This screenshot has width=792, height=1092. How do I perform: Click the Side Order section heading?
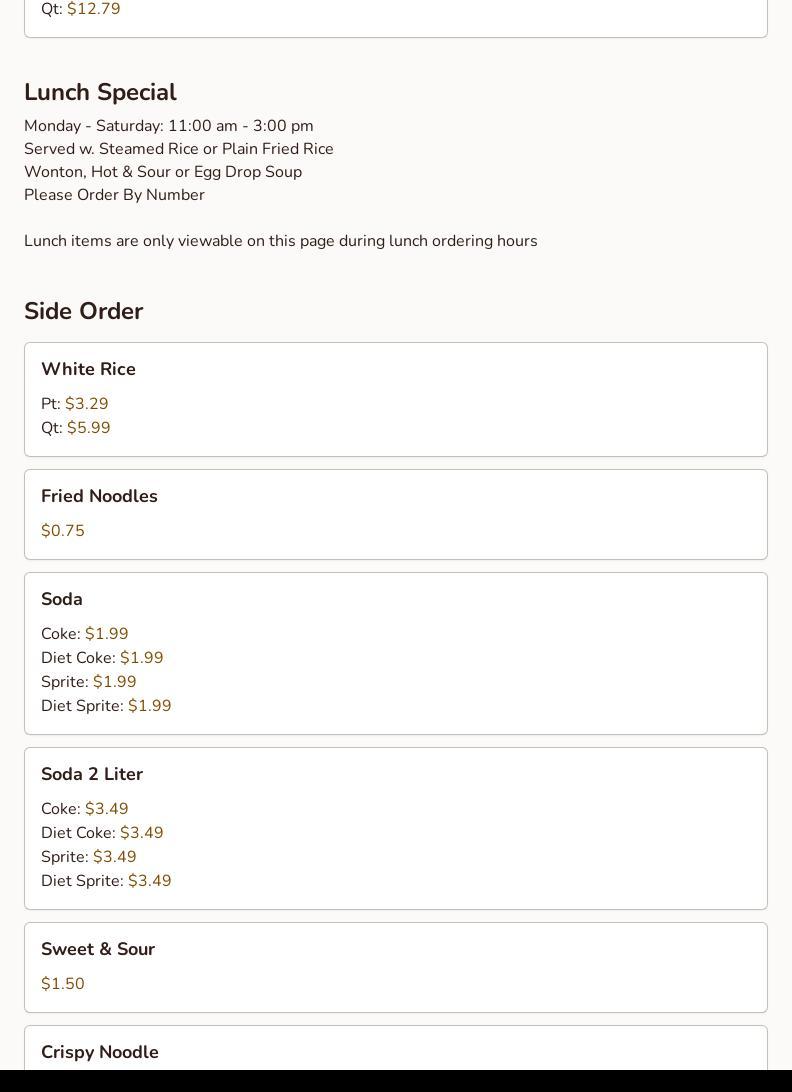[x=84, y=311]
